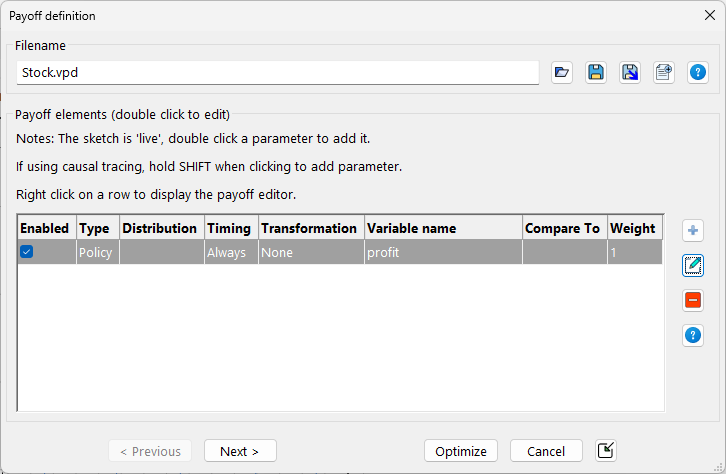Cancel the payoff definition dialog

point(546,451)
